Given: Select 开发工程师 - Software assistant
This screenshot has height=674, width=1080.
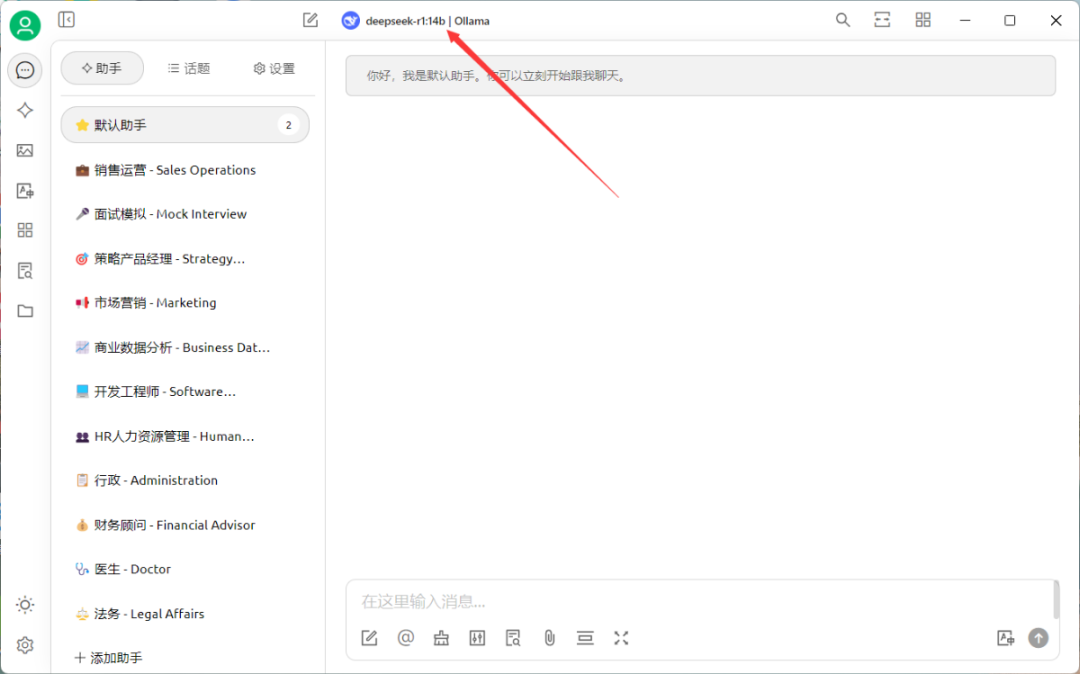Looking at the screenshot, I should click(x=185, y=392).
